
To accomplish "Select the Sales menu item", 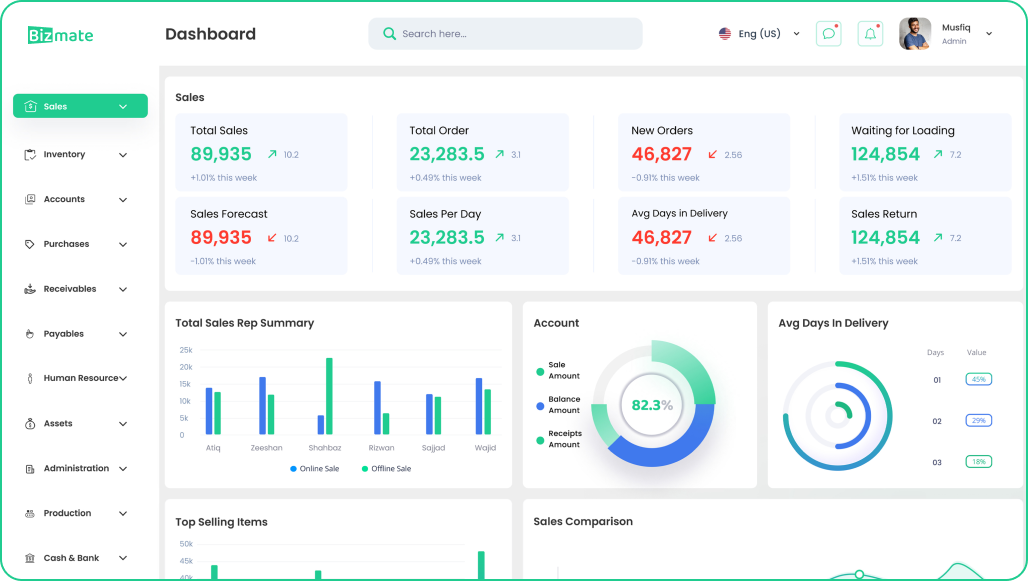I will (80, 106).
